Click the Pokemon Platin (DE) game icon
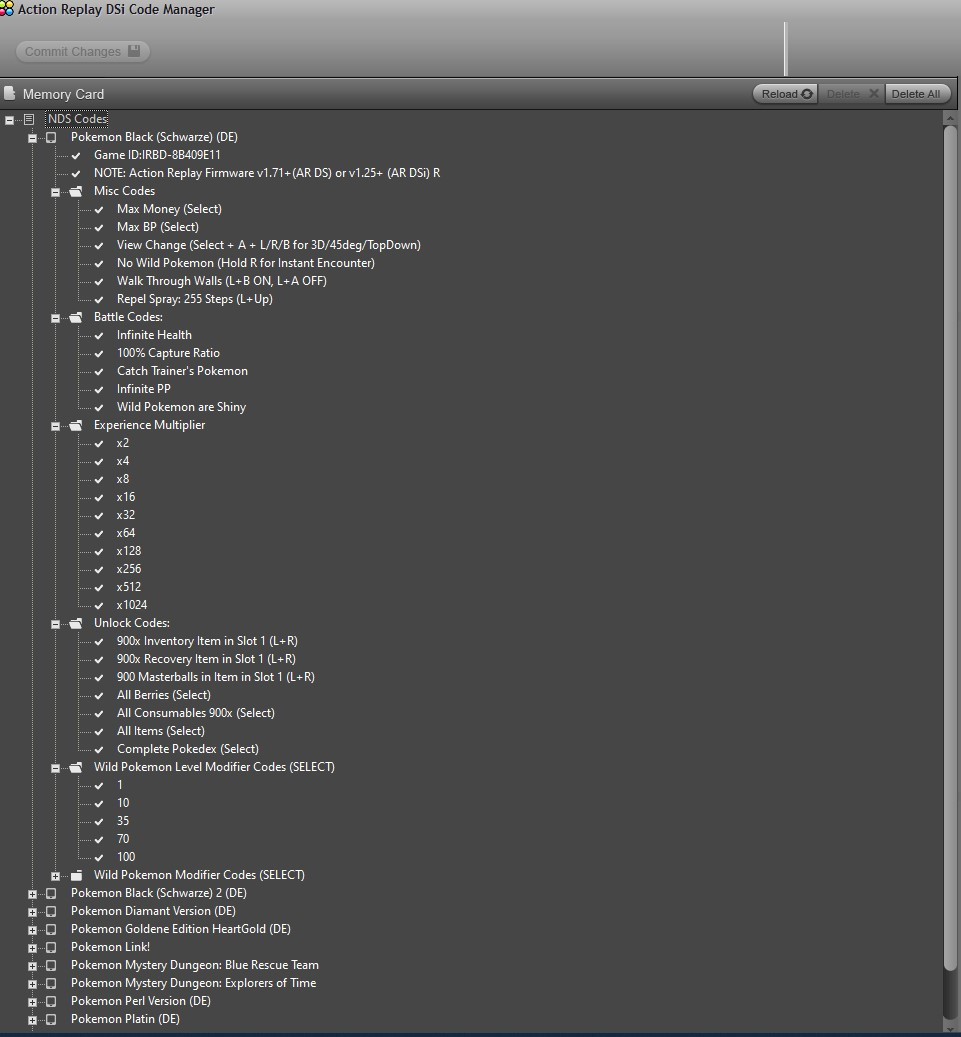 click(x=51, y=1019)
